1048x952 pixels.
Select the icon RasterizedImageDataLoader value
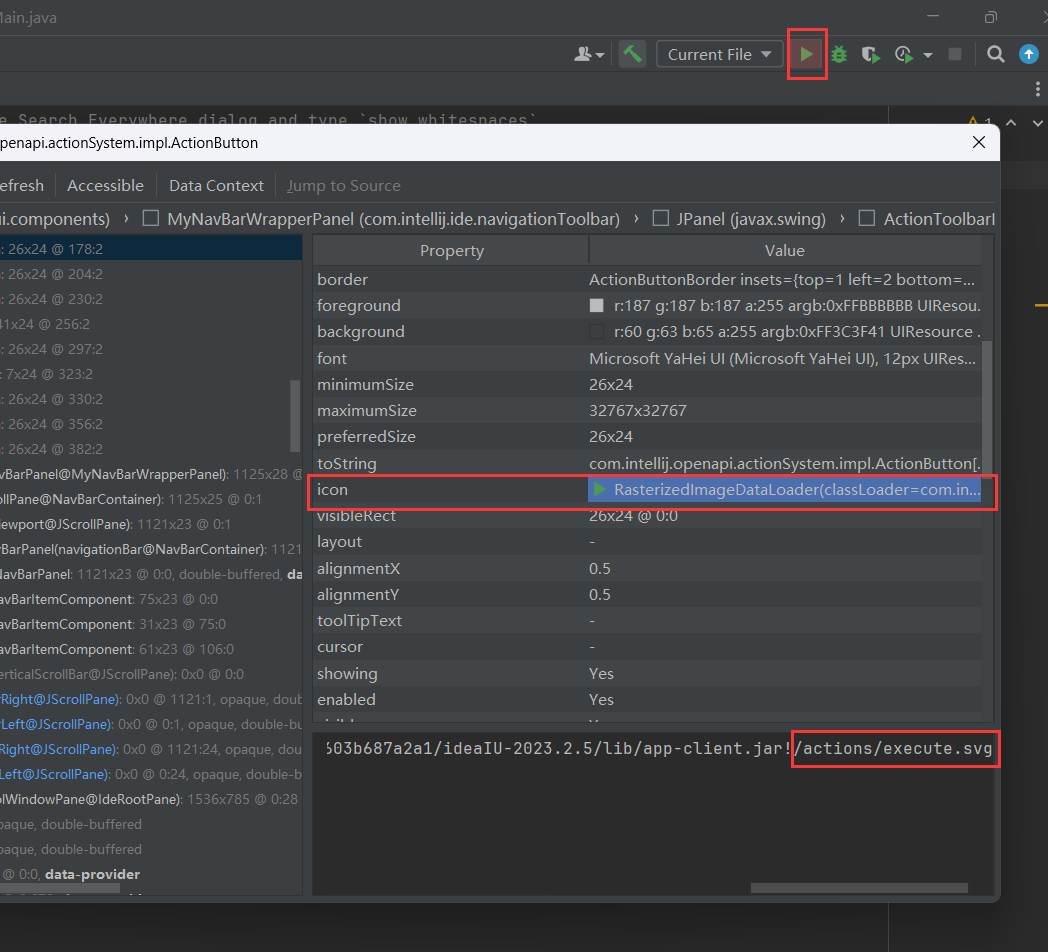click(x=785, y=489)
